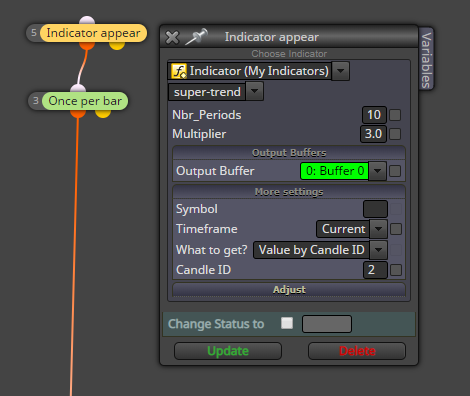Image resolution: width=470 pixels, height=396 pixels.
Task: Edit the Multiplier value 3.0
Action: coord(373,134)
